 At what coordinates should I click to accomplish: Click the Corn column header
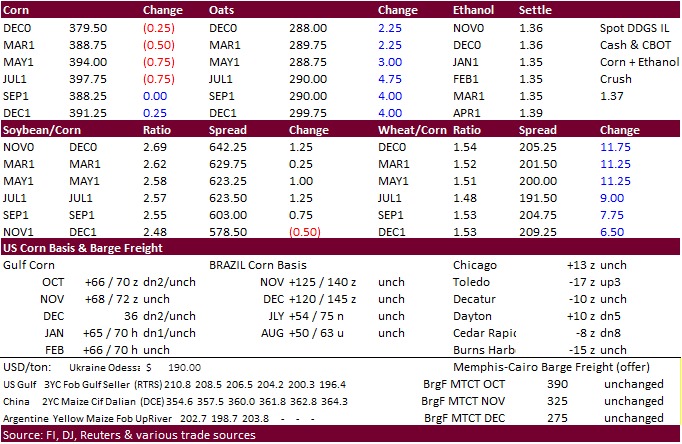20,11
